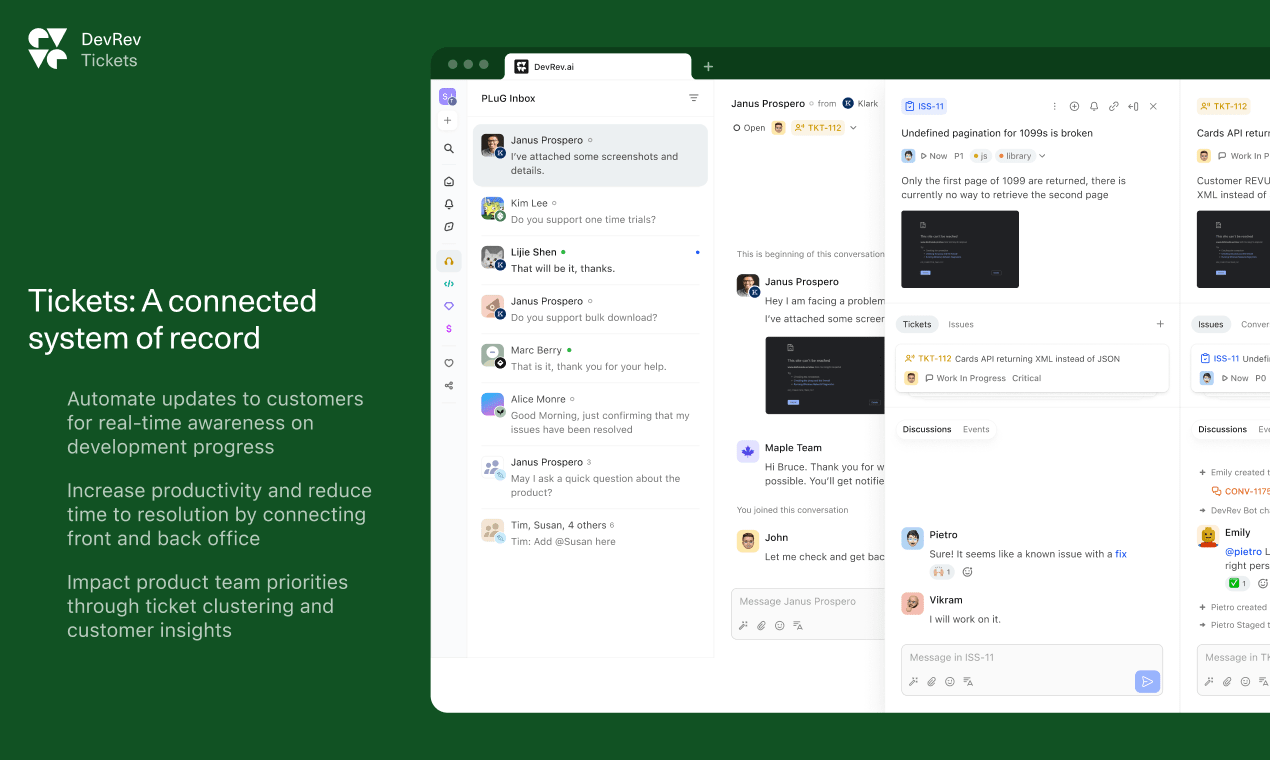Screen dimensions: 1270x760
Task: Open the workspace avatar at sidebar top
Action: point(448,97)
